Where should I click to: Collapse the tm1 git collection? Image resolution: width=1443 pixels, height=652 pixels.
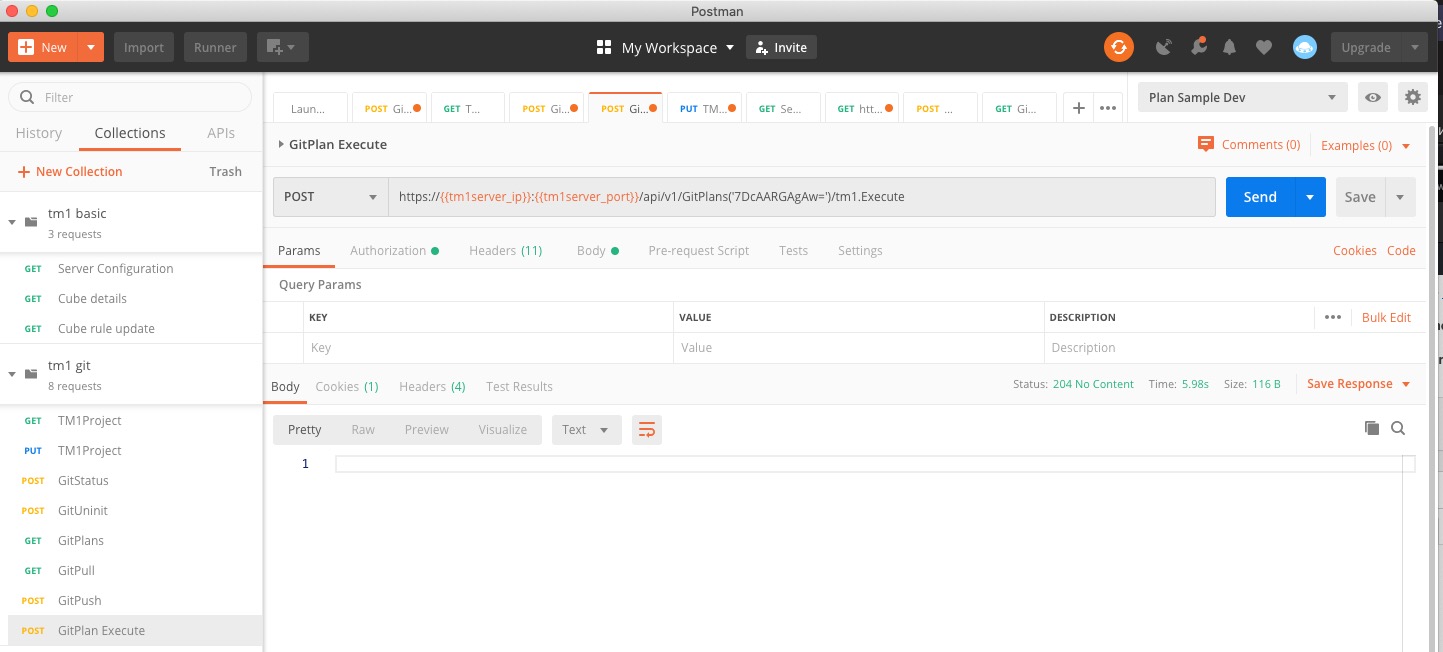pos(12,373)
